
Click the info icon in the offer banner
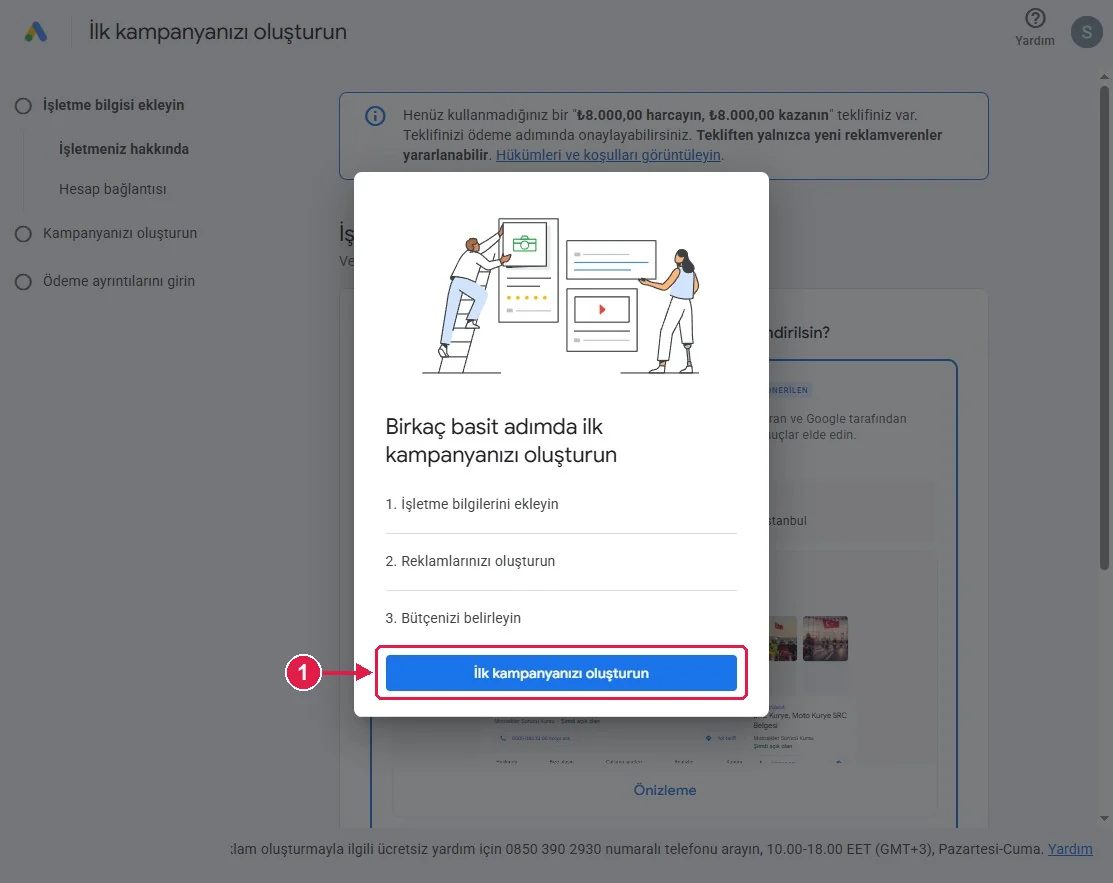[375, 116]
